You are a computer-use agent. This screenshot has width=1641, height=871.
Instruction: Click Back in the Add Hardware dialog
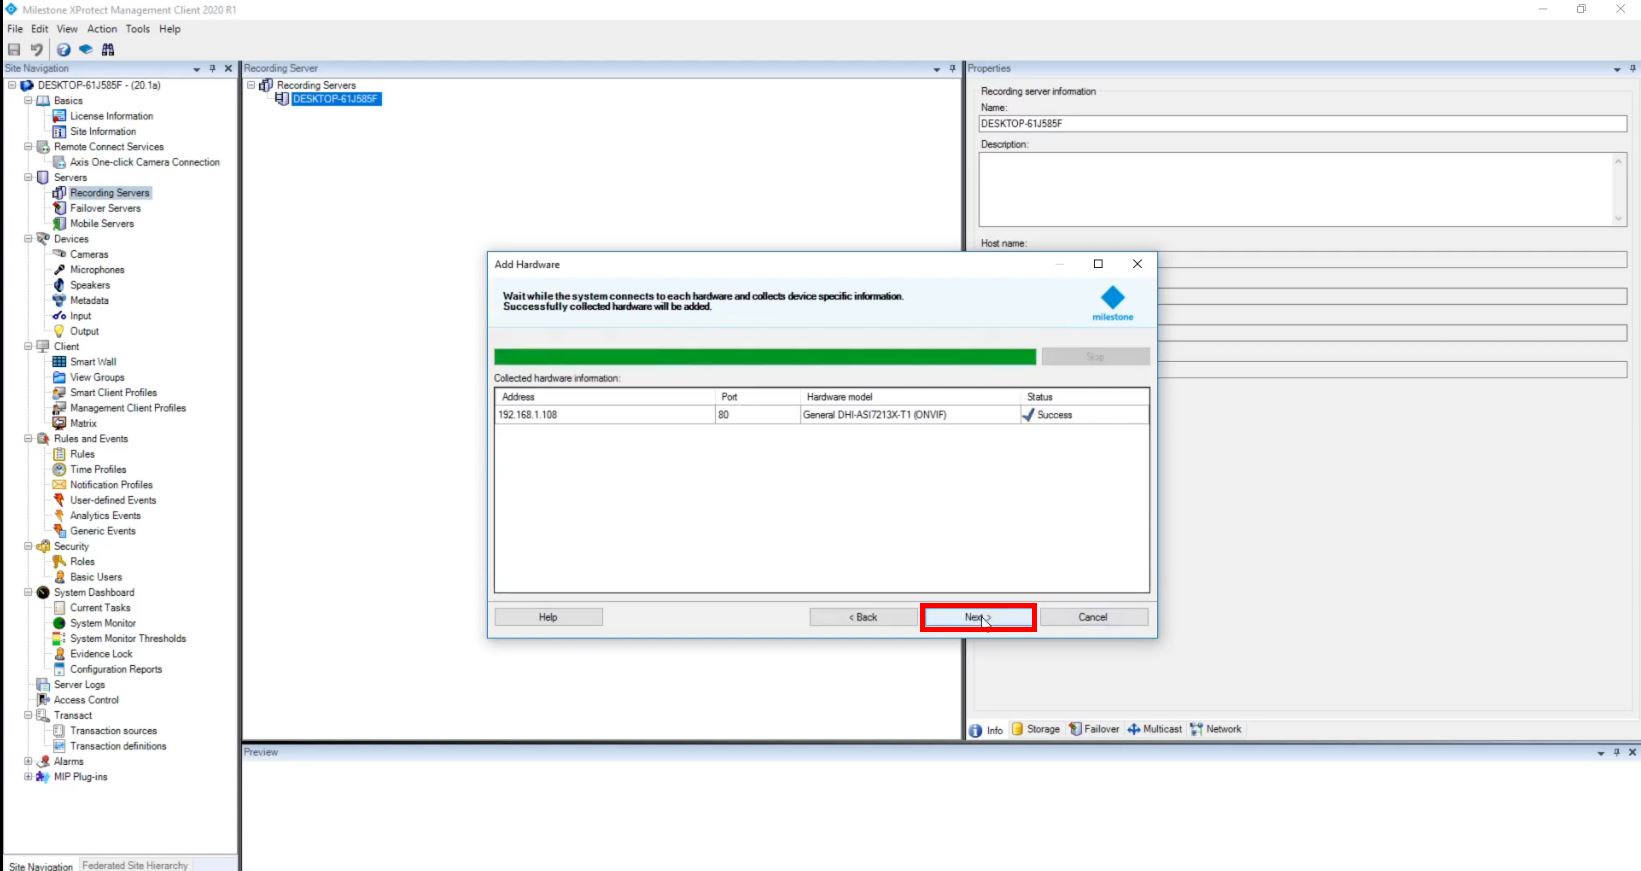pyautogui.click(x=863, y=617)
